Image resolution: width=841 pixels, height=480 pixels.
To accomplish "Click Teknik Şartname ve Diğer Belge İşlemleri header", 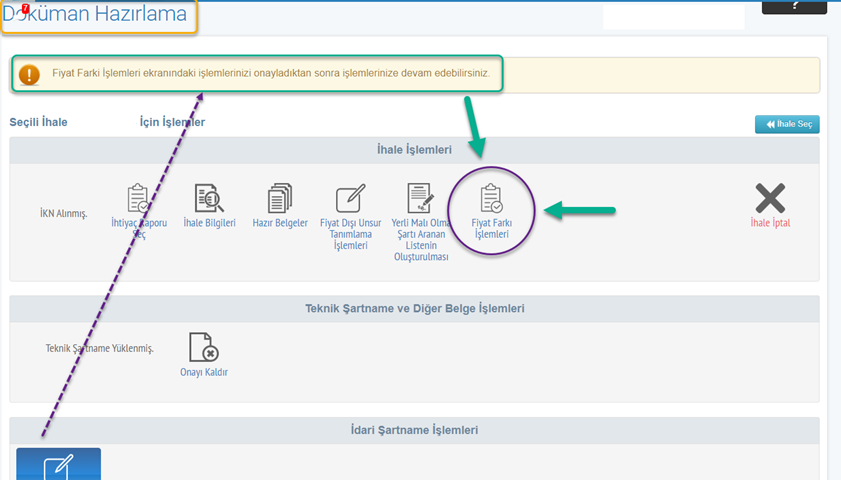I will click(414, 308).
